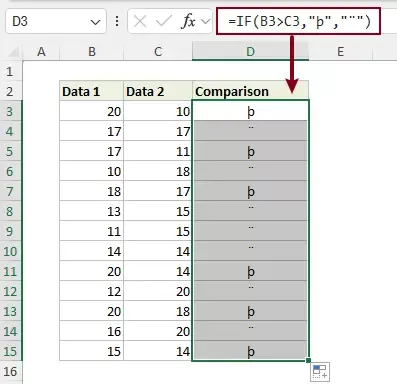
Task: Select column A header
Action: [41, 52]
